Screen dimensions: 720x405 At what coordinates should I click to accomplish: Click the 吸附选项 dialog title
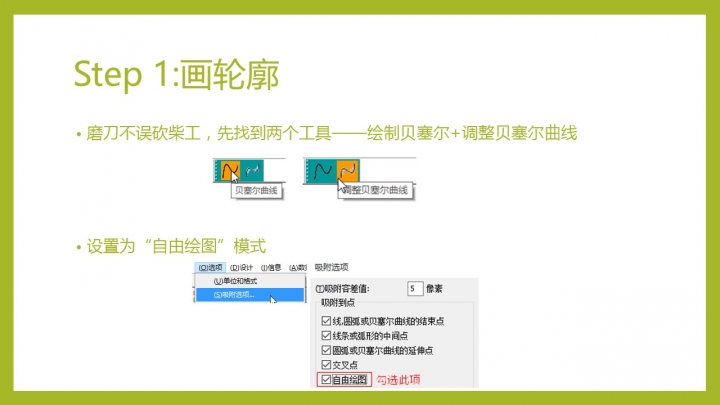[331, 267]
